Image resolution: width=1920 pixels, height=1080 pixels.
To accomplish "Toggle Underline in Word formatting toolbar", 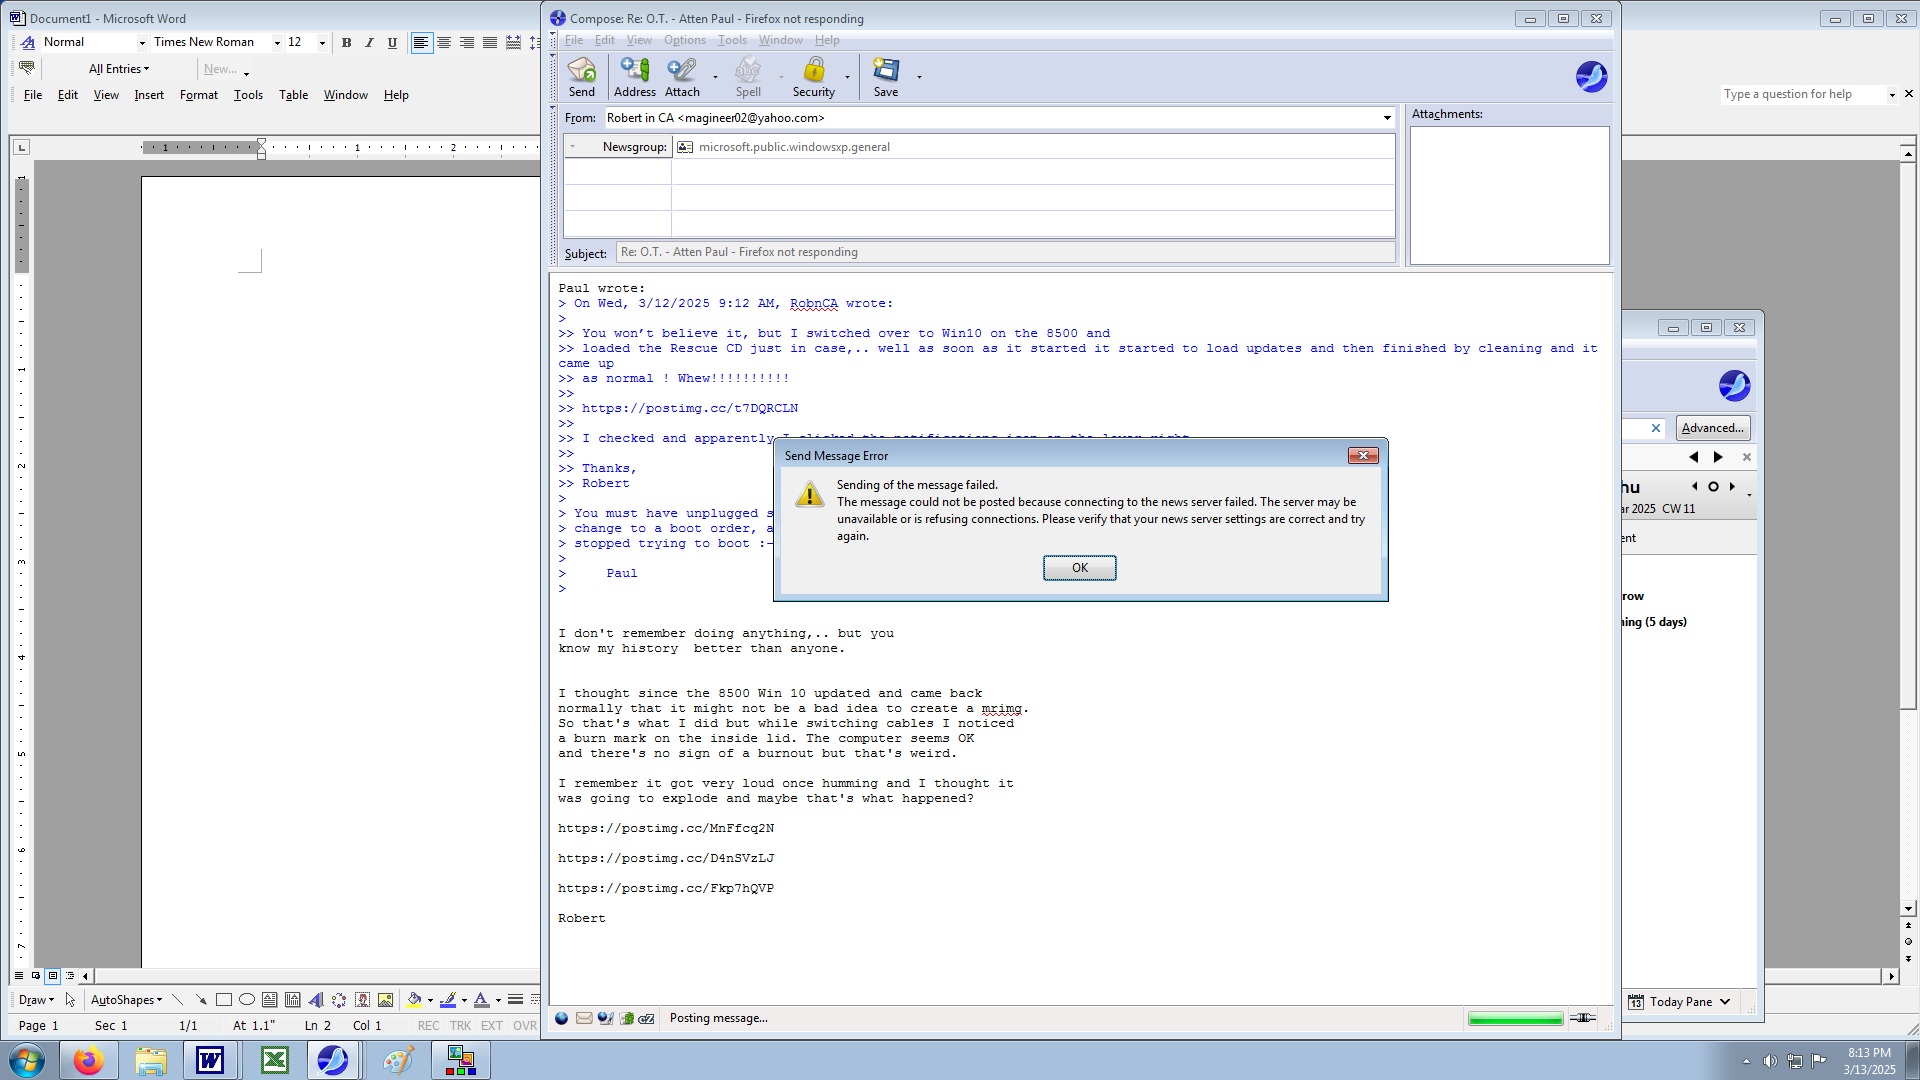I will tap(392, 42).
